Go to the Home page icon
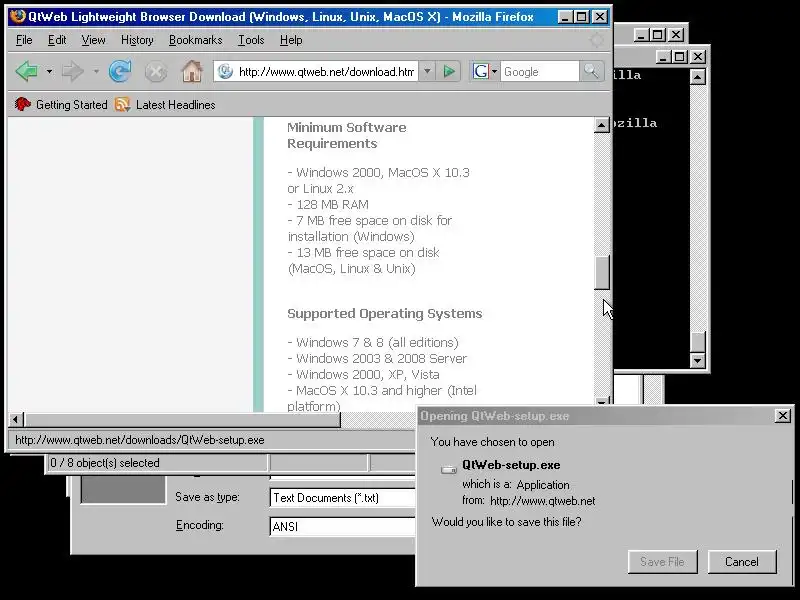The image size is (800, 600). (x=192, y=71)
